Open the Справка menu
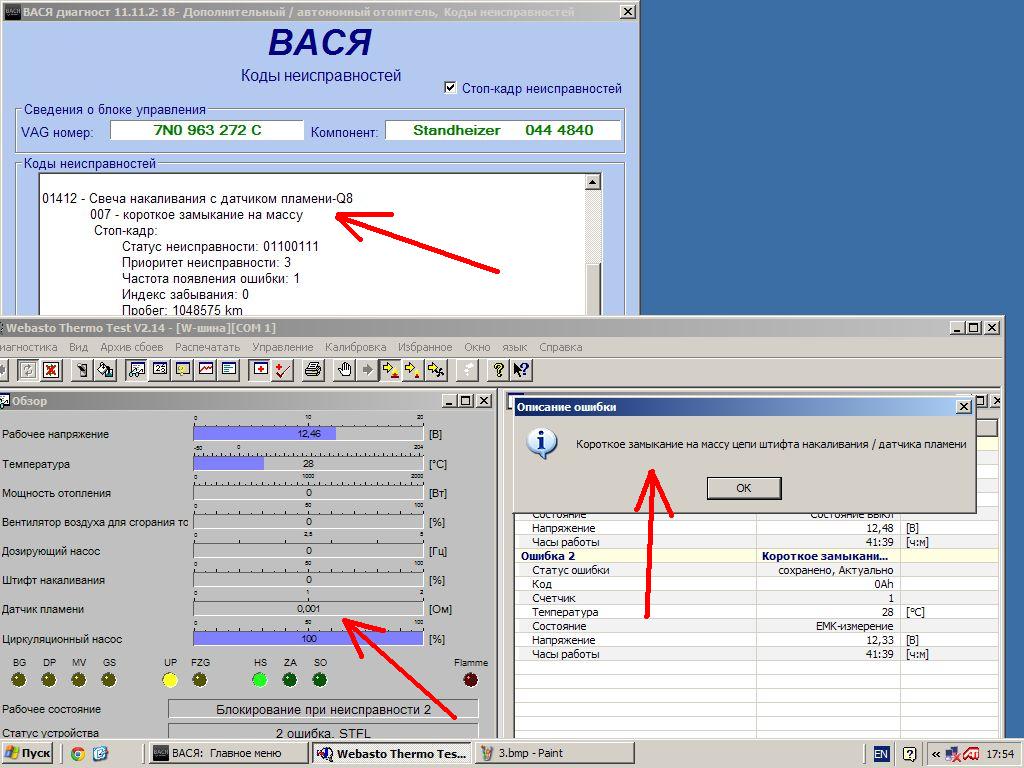This screenshot has width=1024, height=768. pos(560,347)
